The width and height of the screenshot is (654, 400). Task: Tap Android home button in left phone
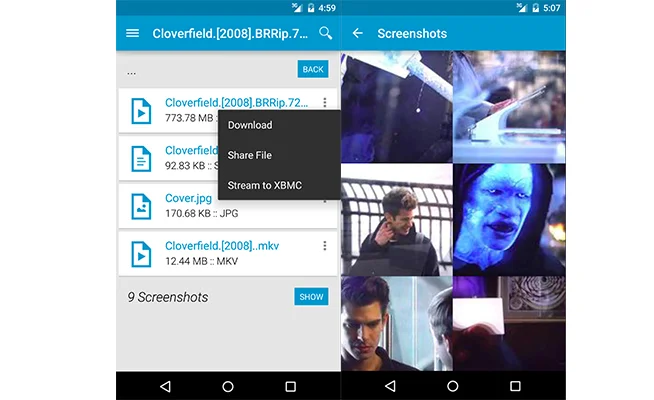(x=228, y=386)
